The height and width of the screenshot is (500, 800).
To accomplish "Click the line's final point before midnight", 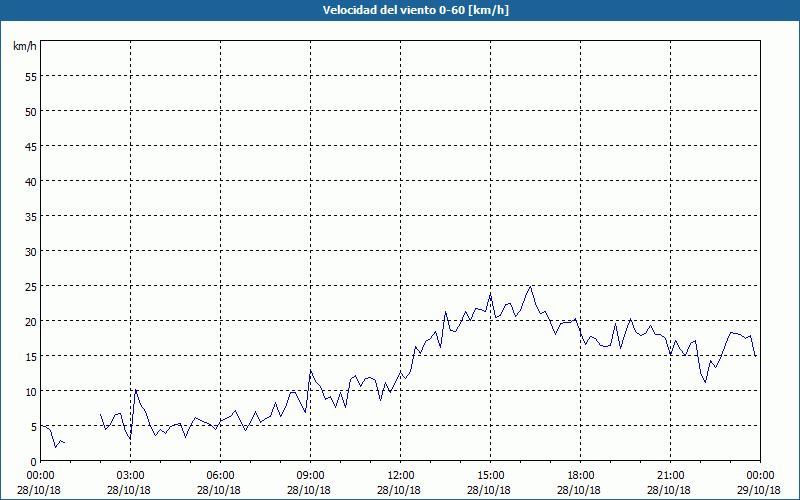I will tap(755, 356).
